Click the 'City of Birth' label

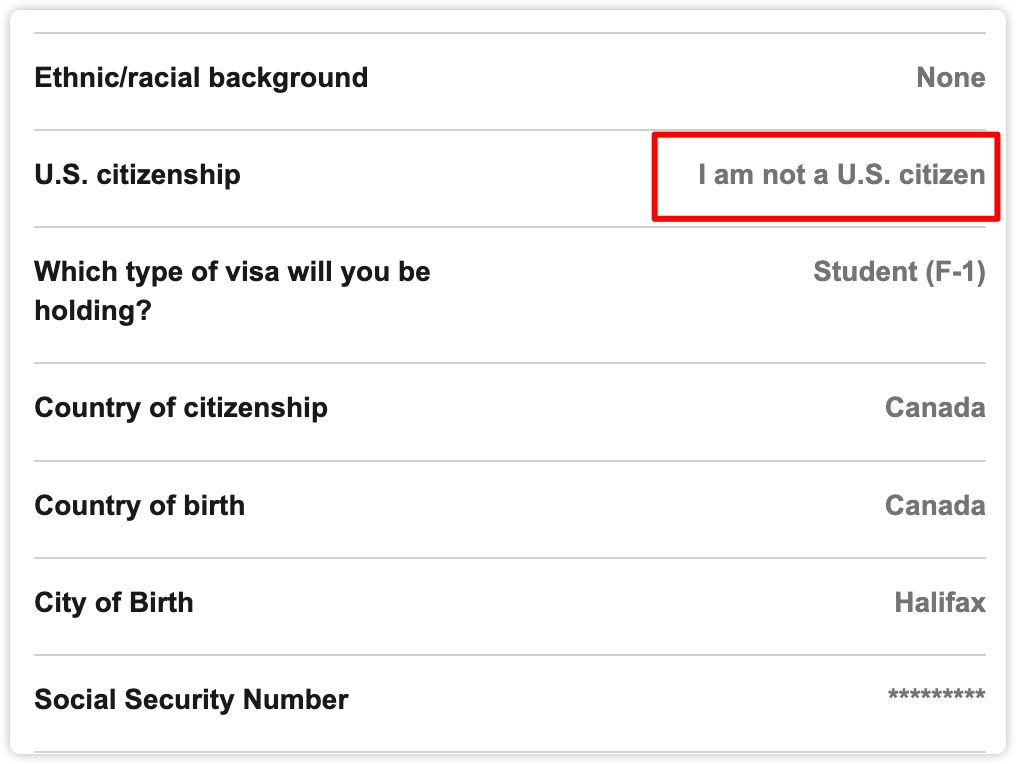113,603
